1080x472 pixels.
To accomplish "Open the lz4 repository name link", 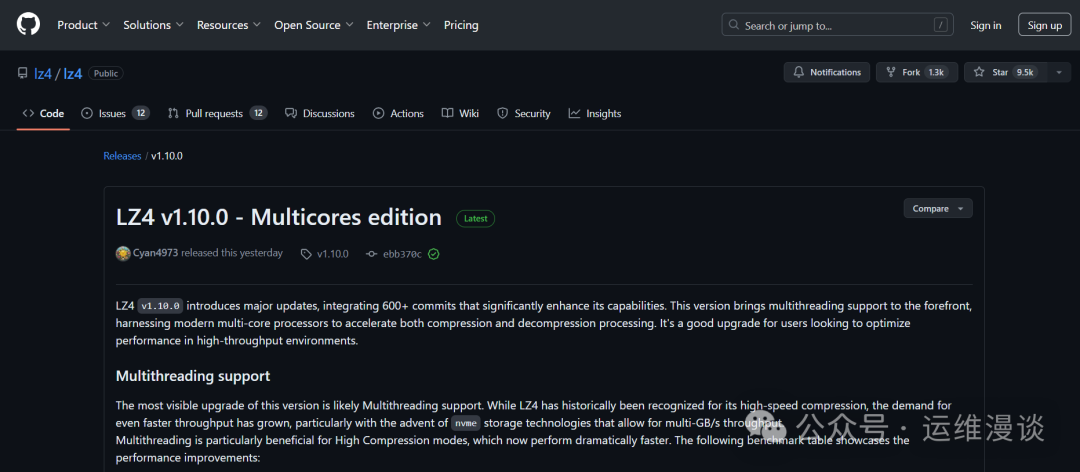I will click(73, 73).
